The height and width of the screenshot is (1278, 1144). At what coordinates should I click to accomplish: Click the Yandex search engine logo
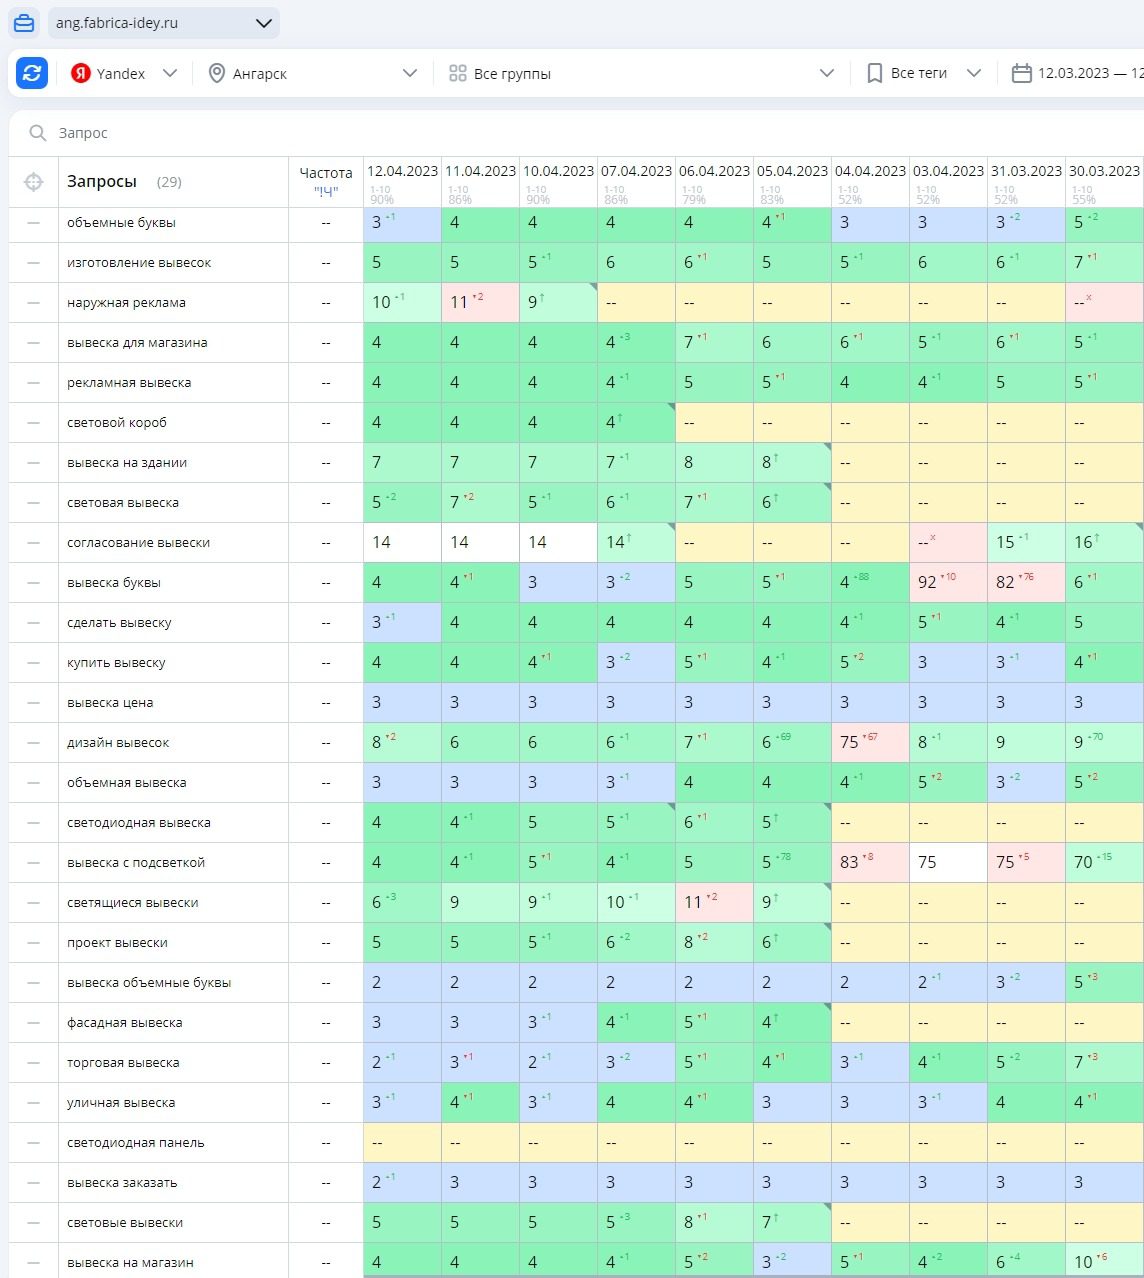coord(81,73)
